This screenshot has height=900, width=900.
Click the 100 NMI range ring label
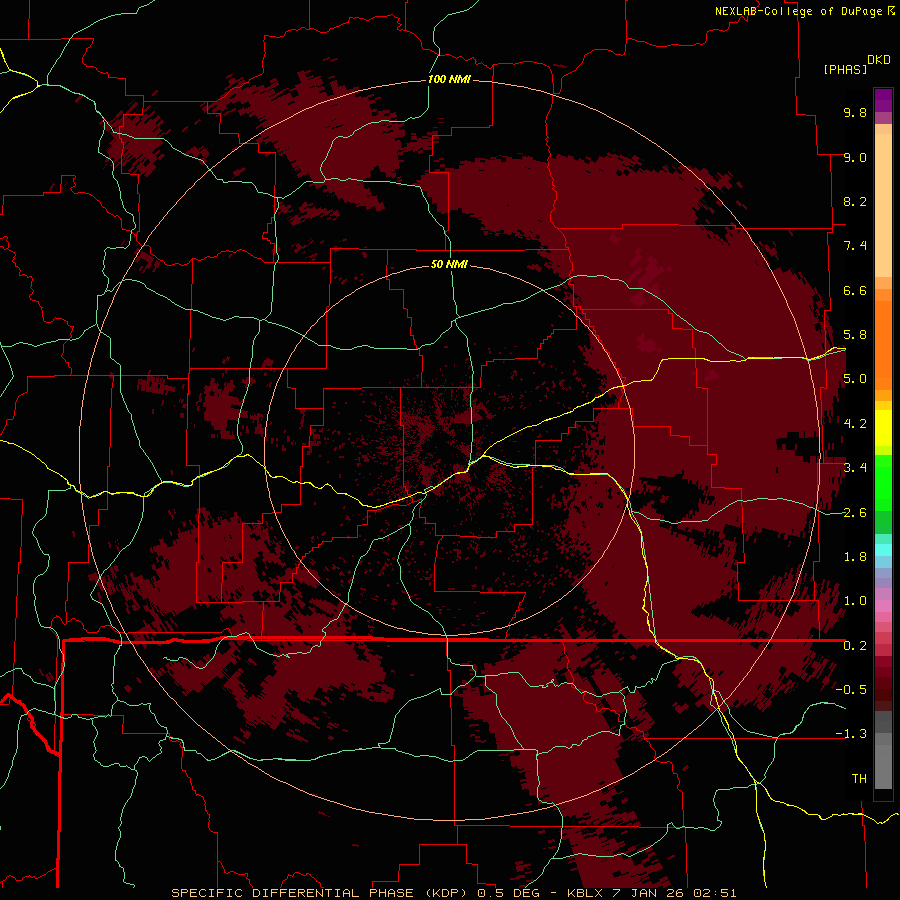[449, 79]
